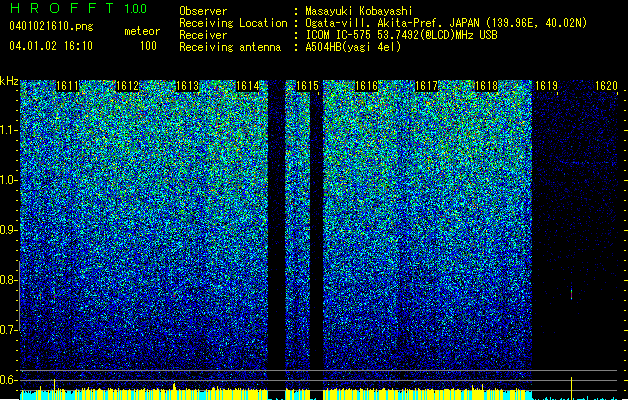Click the 0.8 kHz axis tick label
629x400 pixels.
point(8,280)
